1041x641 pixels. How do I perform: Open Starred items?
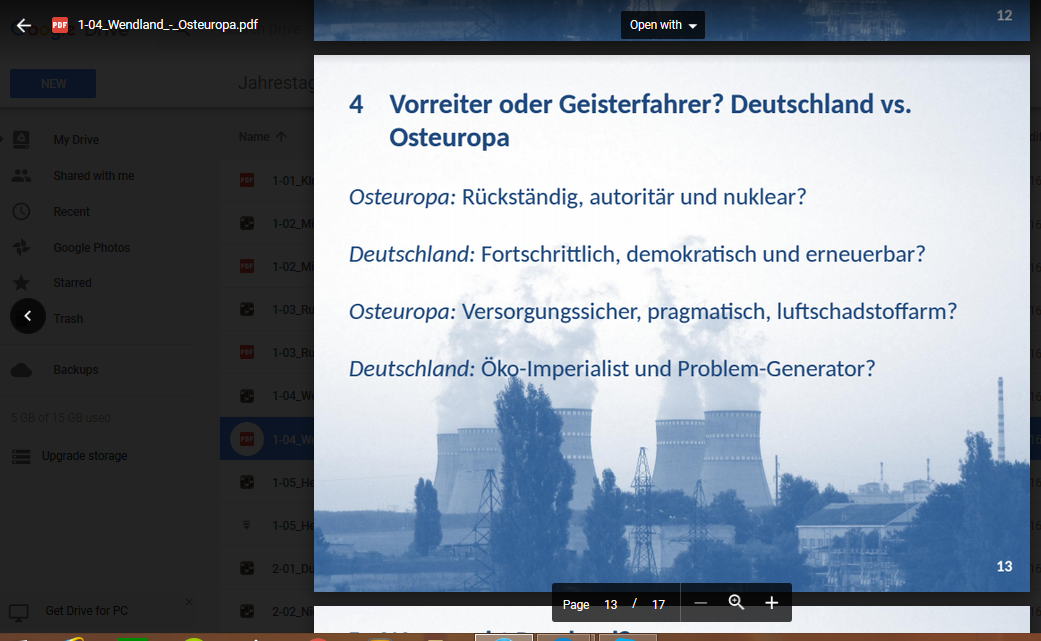click(x=72, y=283)
